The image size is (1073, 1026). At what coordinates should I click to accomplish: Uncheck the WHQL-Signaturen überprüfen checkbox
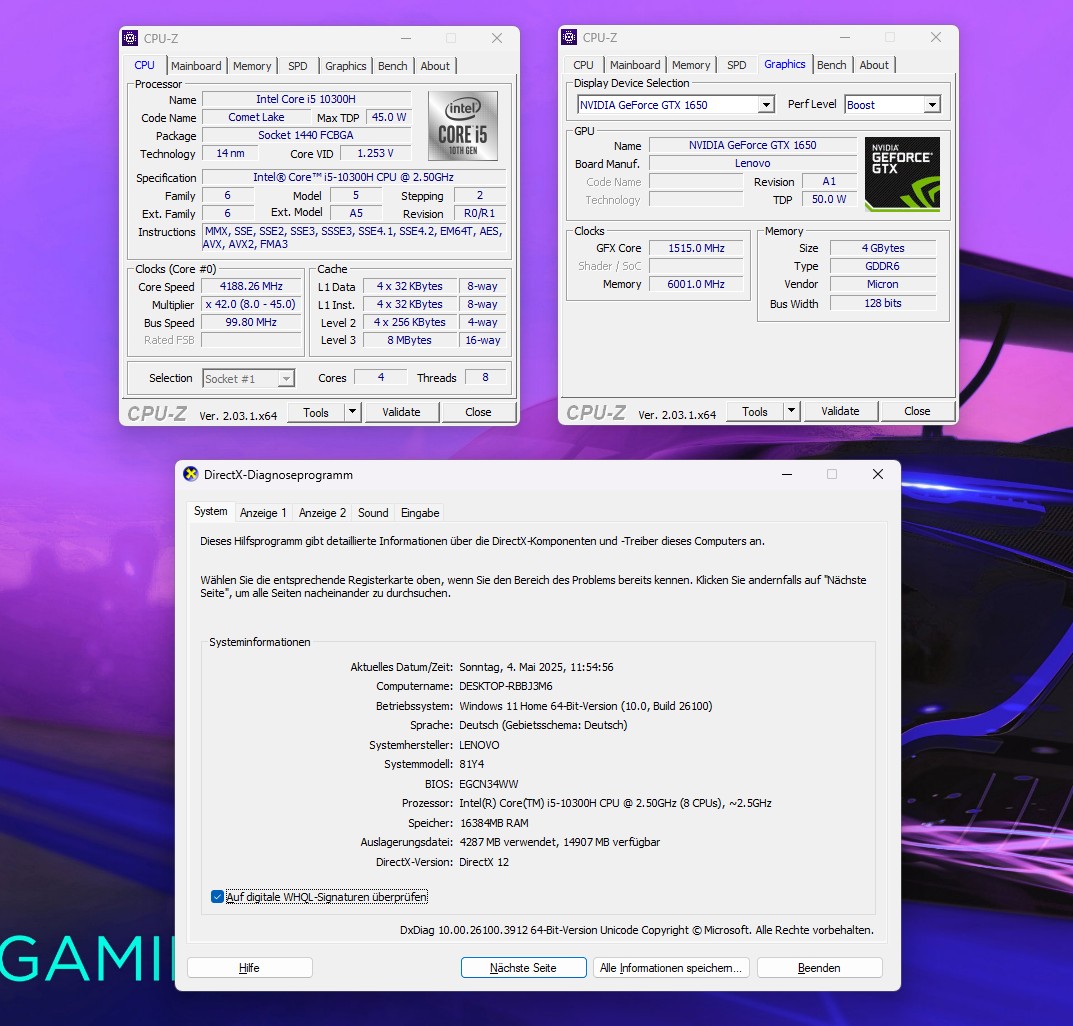point(217,897)
